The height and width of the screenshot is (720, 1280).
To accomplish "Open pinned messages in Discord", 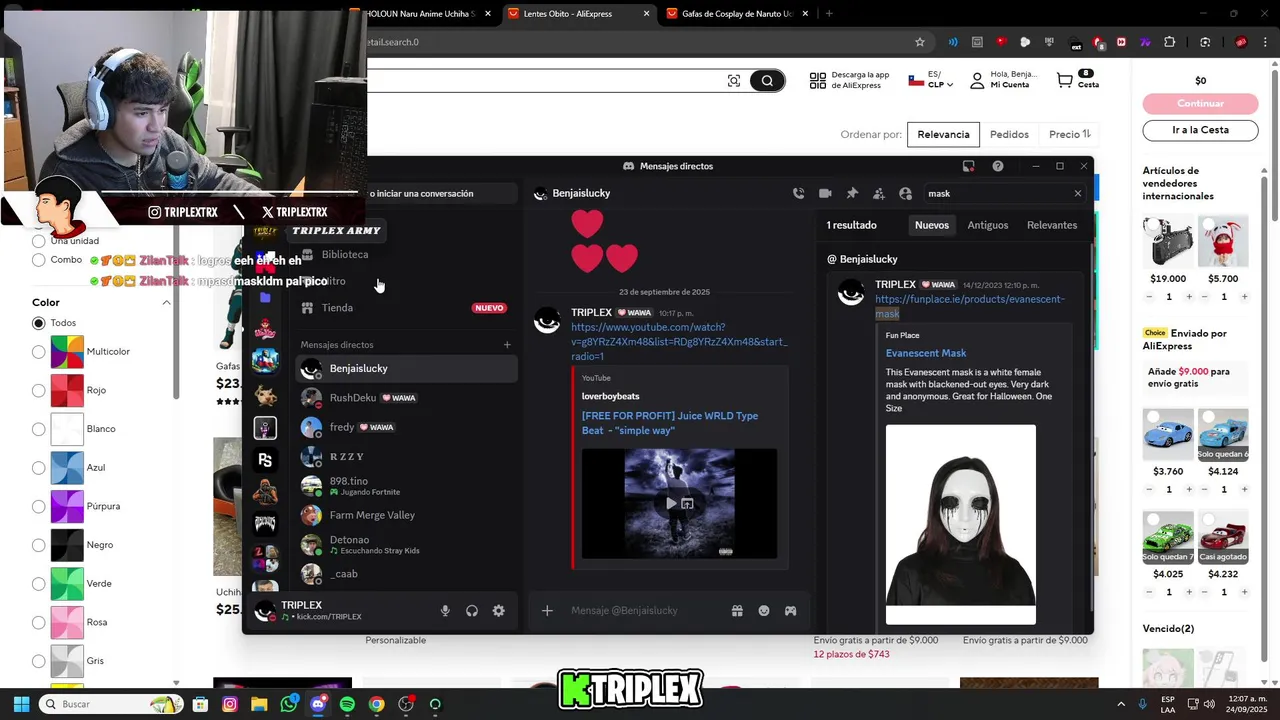I will (852, 193).
